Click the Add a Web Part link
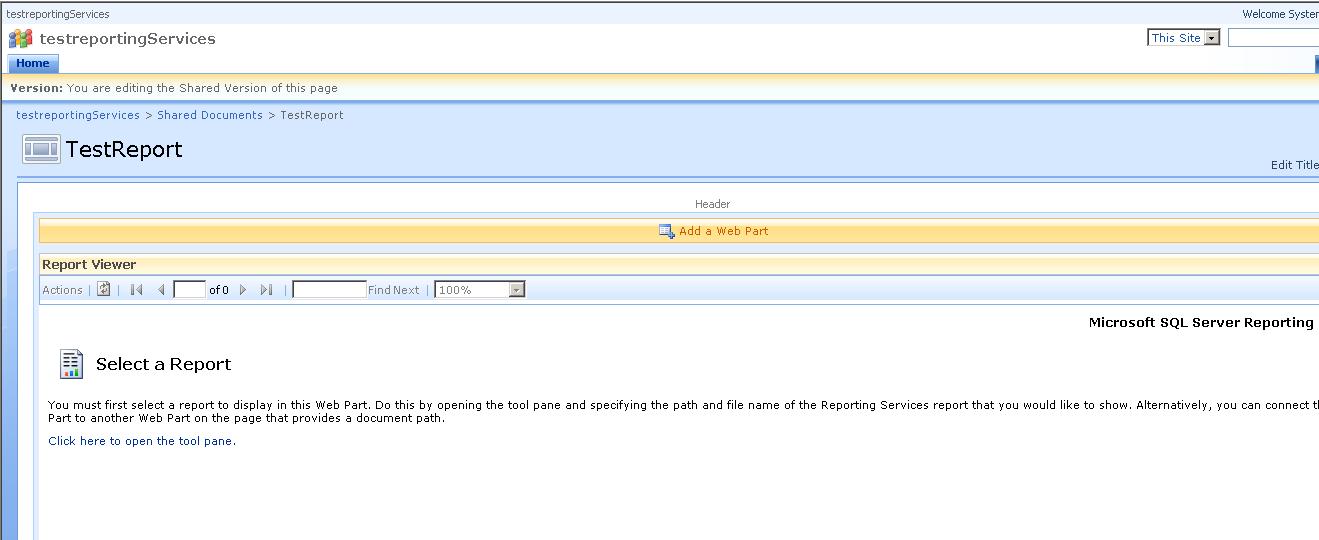Screen dimensions: 1319x540 click(x=724, y=231)
